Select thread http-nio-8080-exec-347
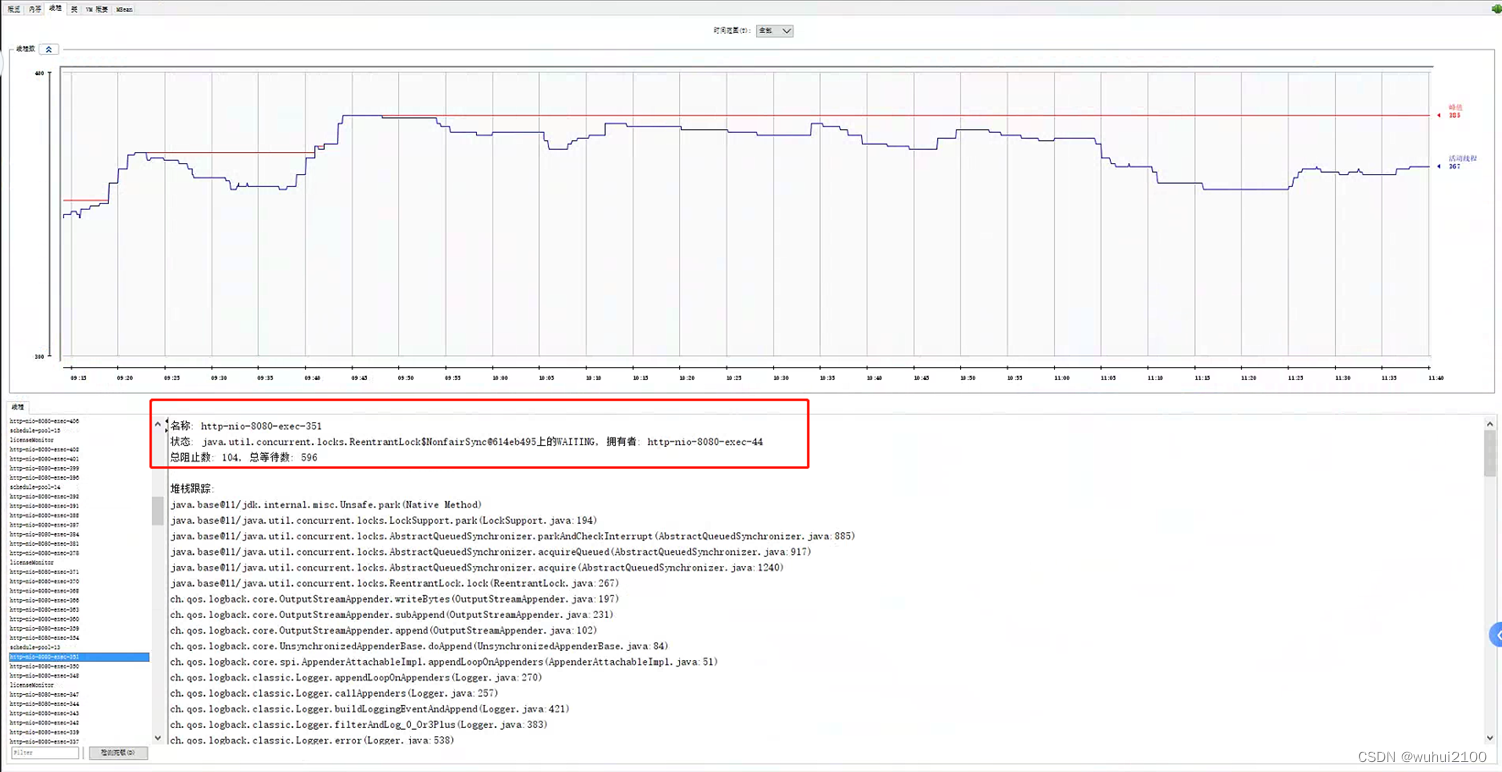 [44, 694]
